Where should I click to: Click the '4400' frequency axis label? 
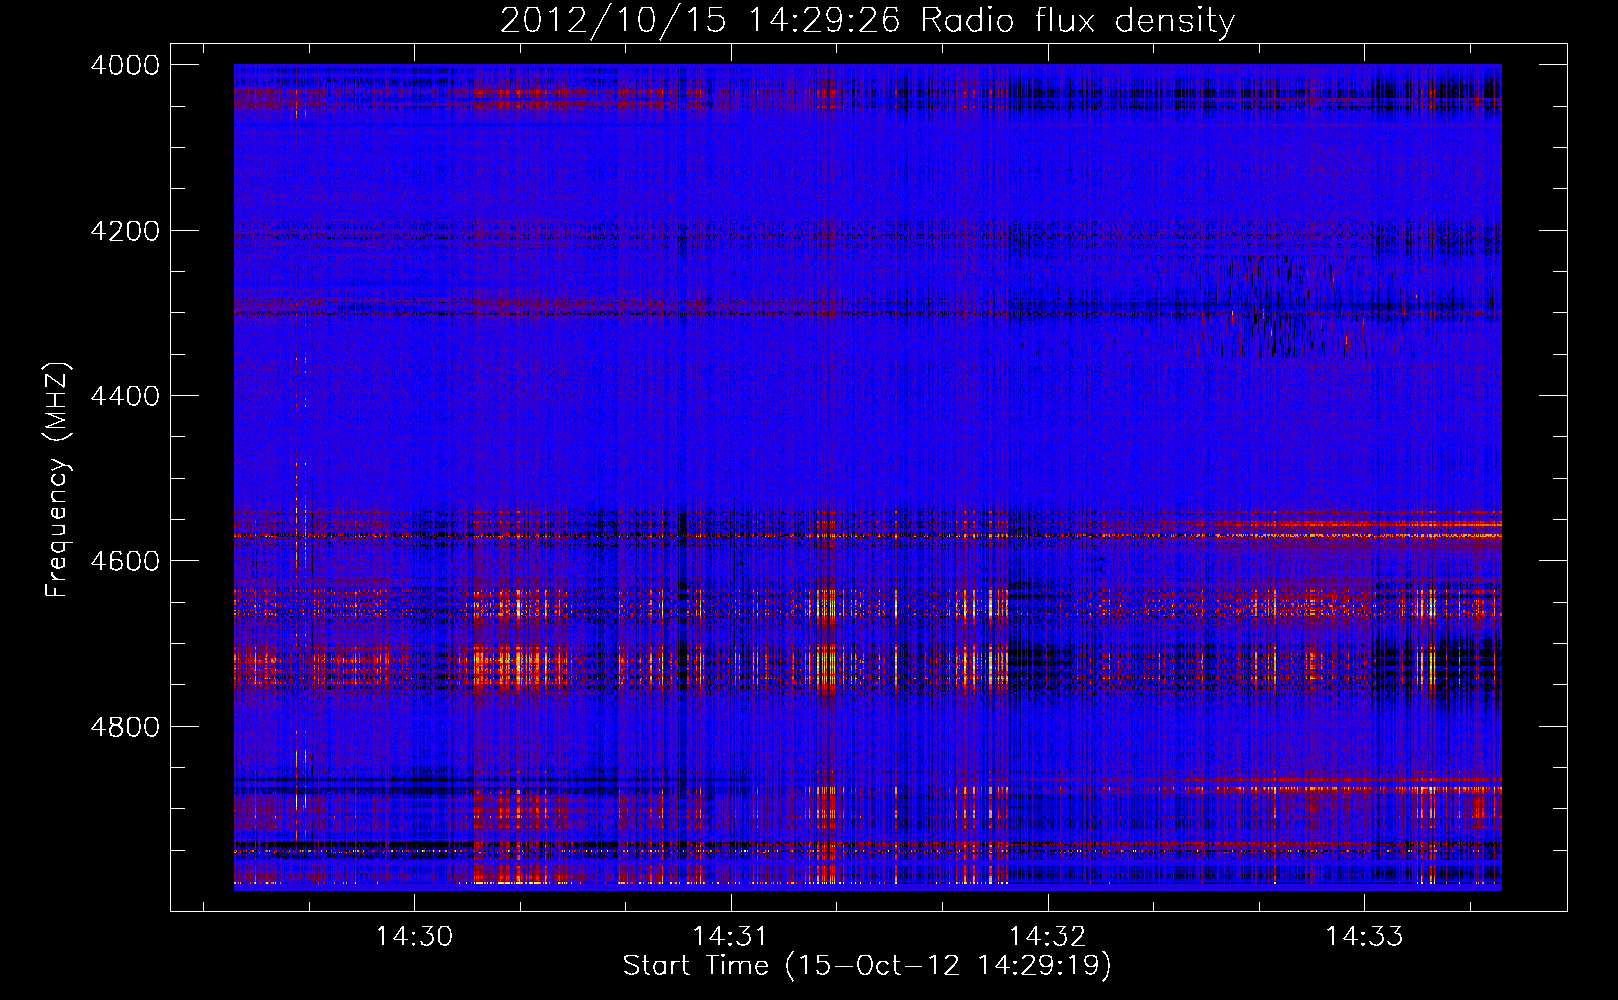[124, 396]
